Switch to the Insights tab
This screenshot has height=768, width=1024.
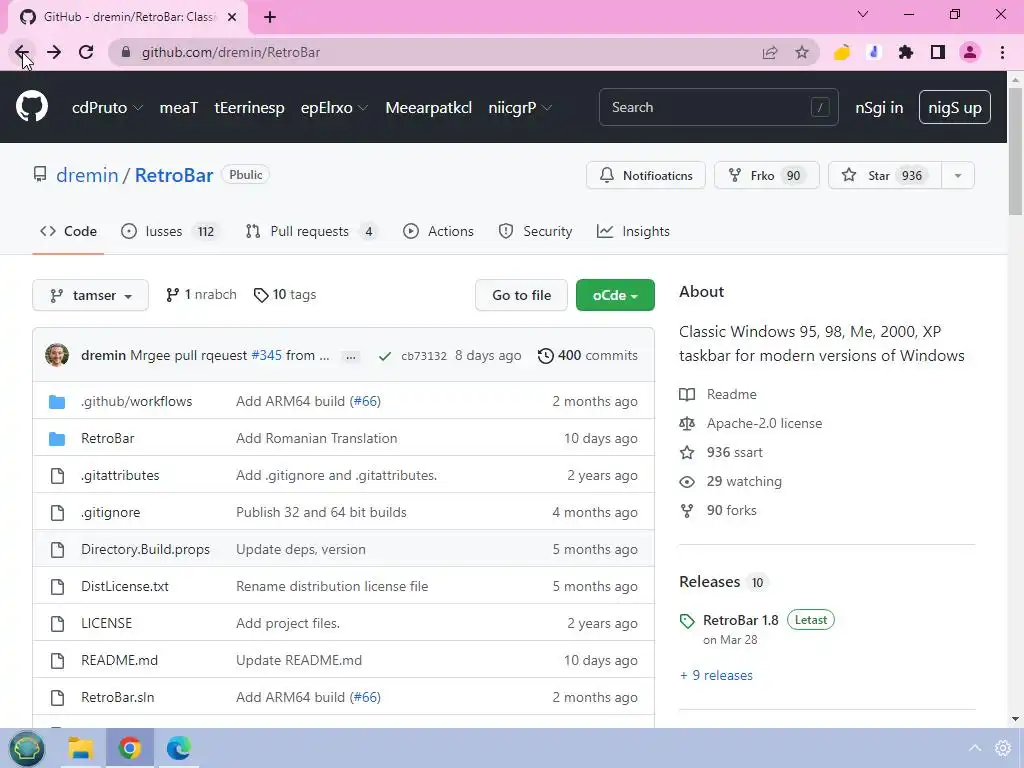[x=633, y=231]
